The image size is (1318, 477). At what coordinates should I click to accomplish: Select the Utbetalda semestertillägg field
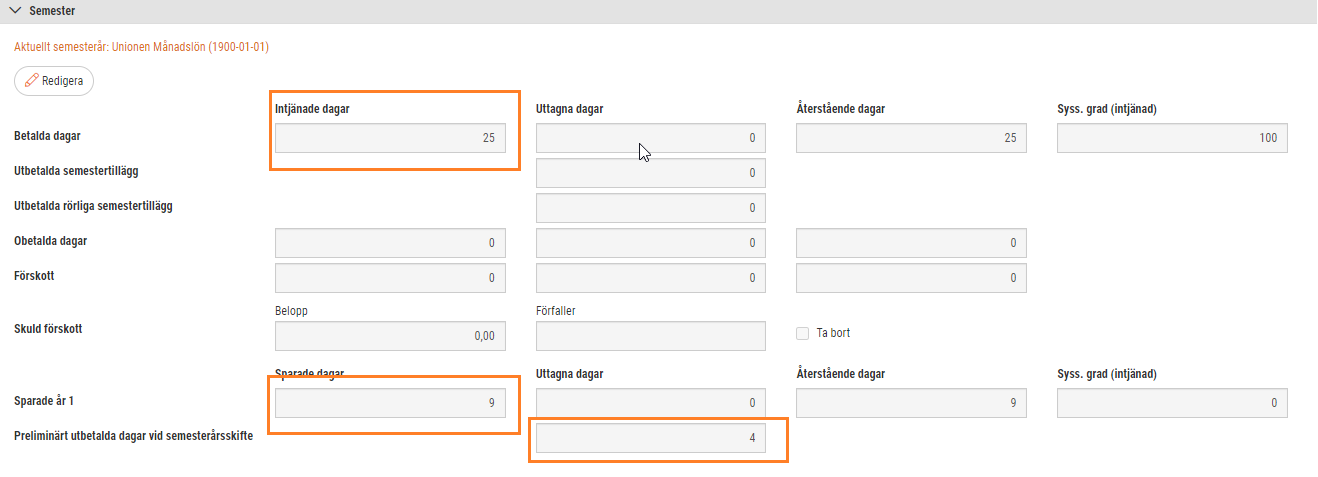[x=651, y=173]
